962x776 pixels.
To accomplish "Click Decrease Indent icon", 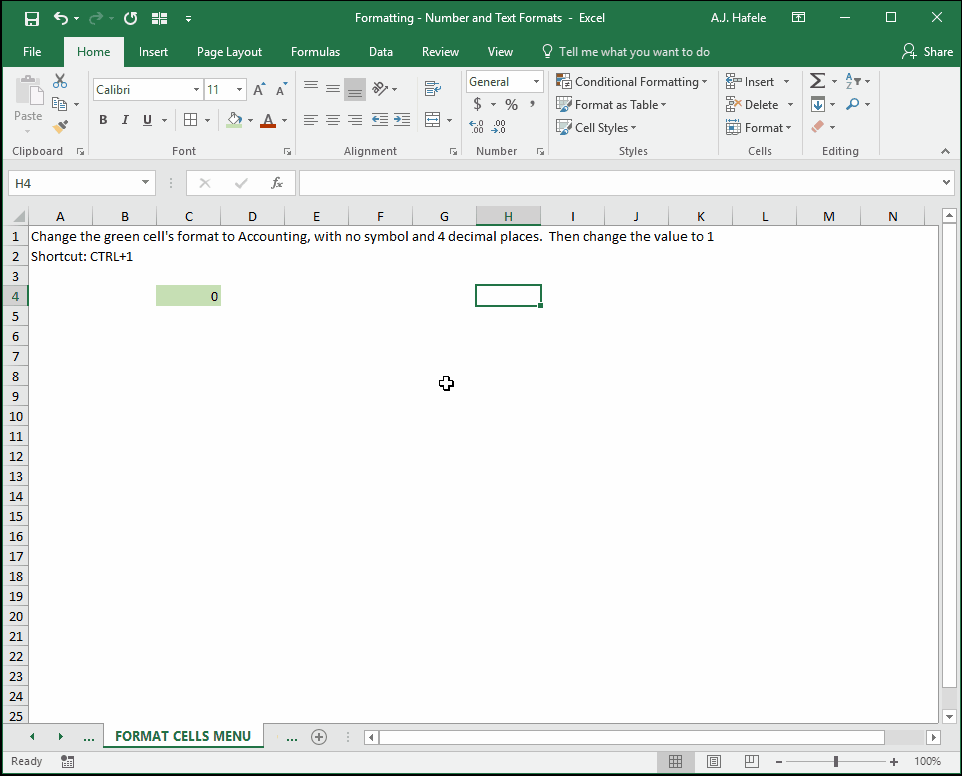I will [x=380, y=120].
